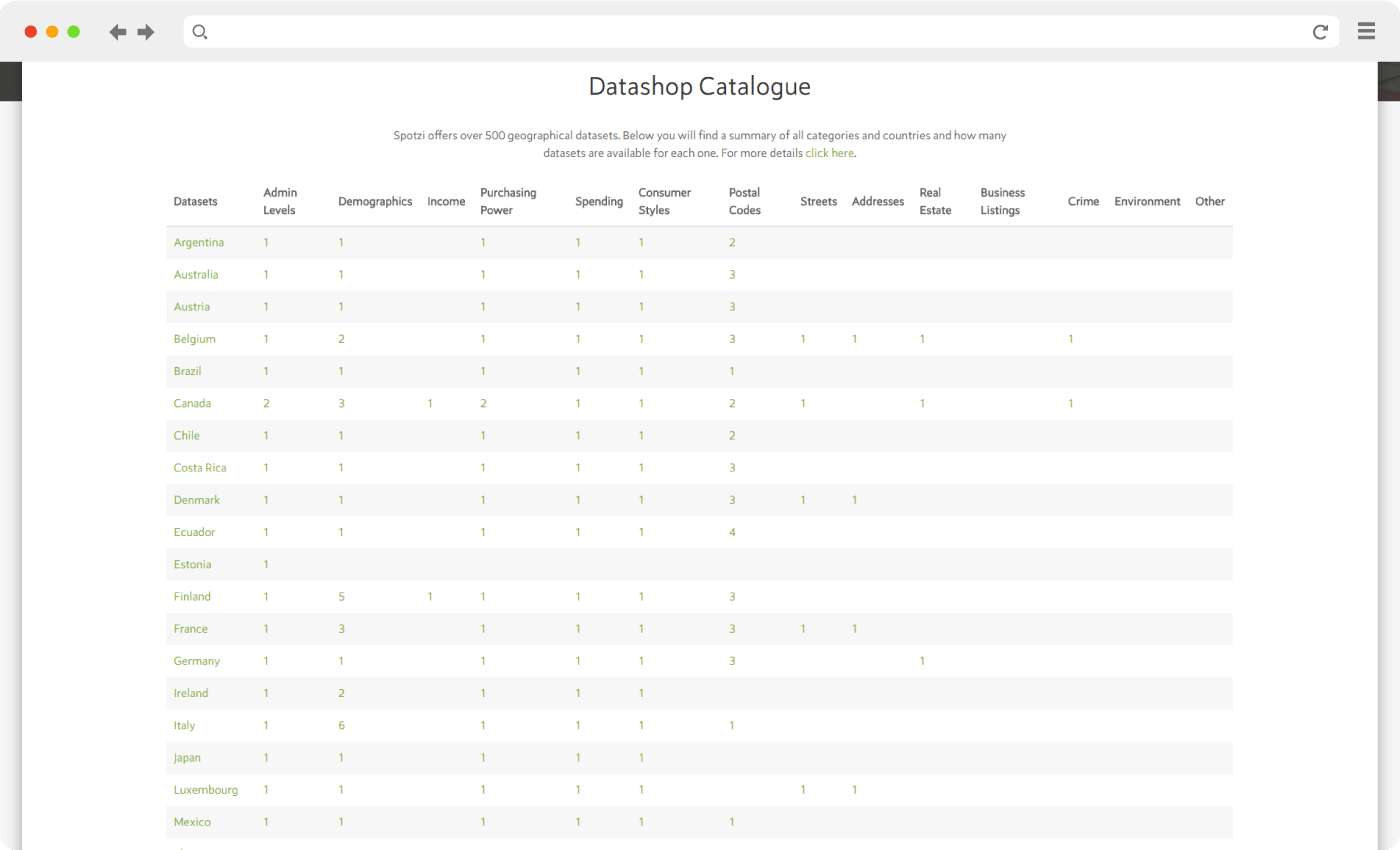Viewport: 1400px width, 850px height.
Task: Open the Japan datasets link
Action: [187, 758]
